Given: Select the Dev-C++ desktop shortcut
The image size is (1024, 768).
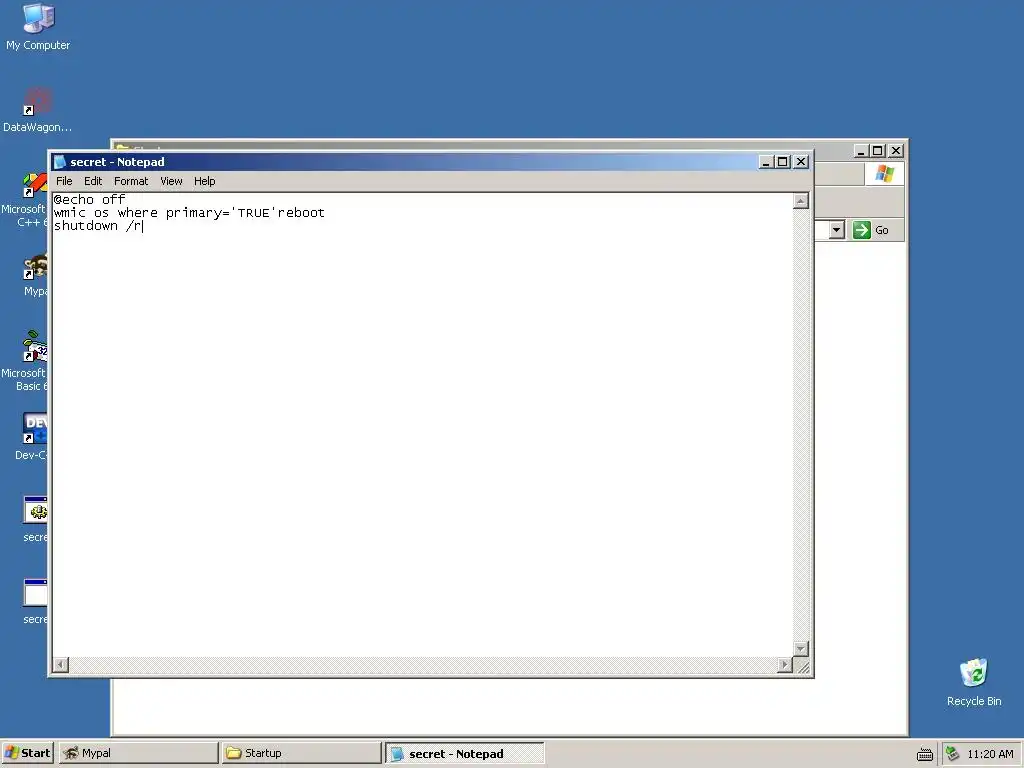Looking at the screenshot, I should (x=32, y=436).
